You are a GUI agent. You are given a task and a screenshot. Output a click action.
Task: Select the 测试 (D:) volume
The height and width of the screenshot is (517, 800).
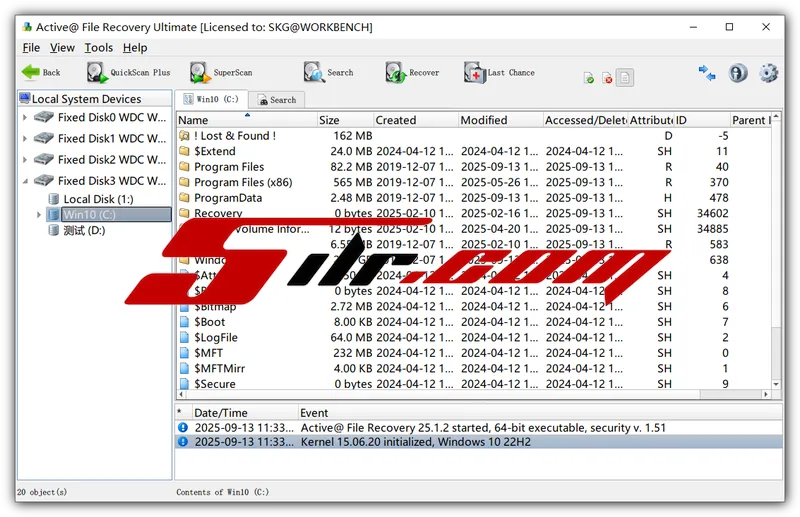77,230
